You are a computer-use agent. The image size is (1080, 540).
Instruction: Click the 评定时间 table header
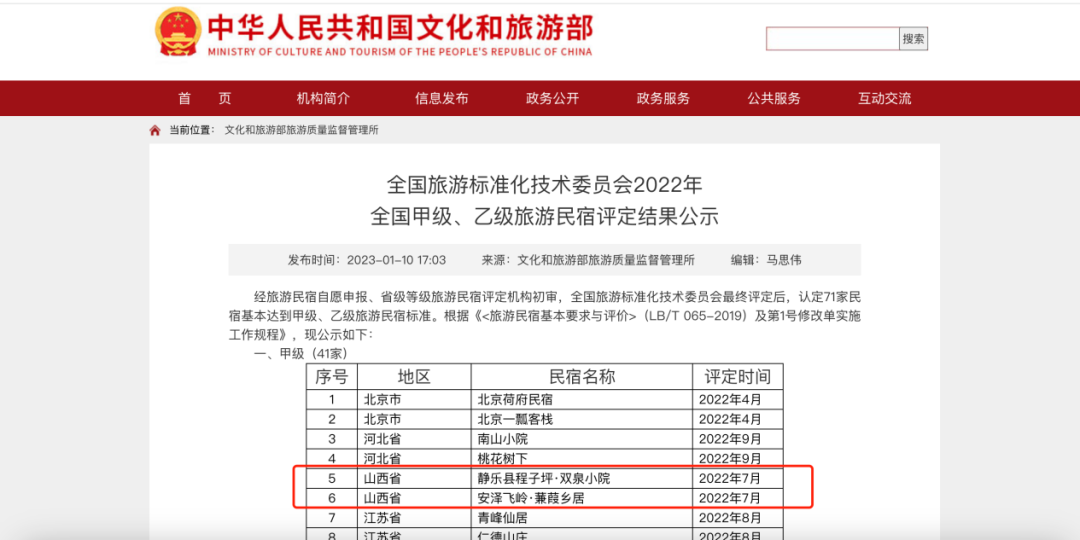coord(737,377)
